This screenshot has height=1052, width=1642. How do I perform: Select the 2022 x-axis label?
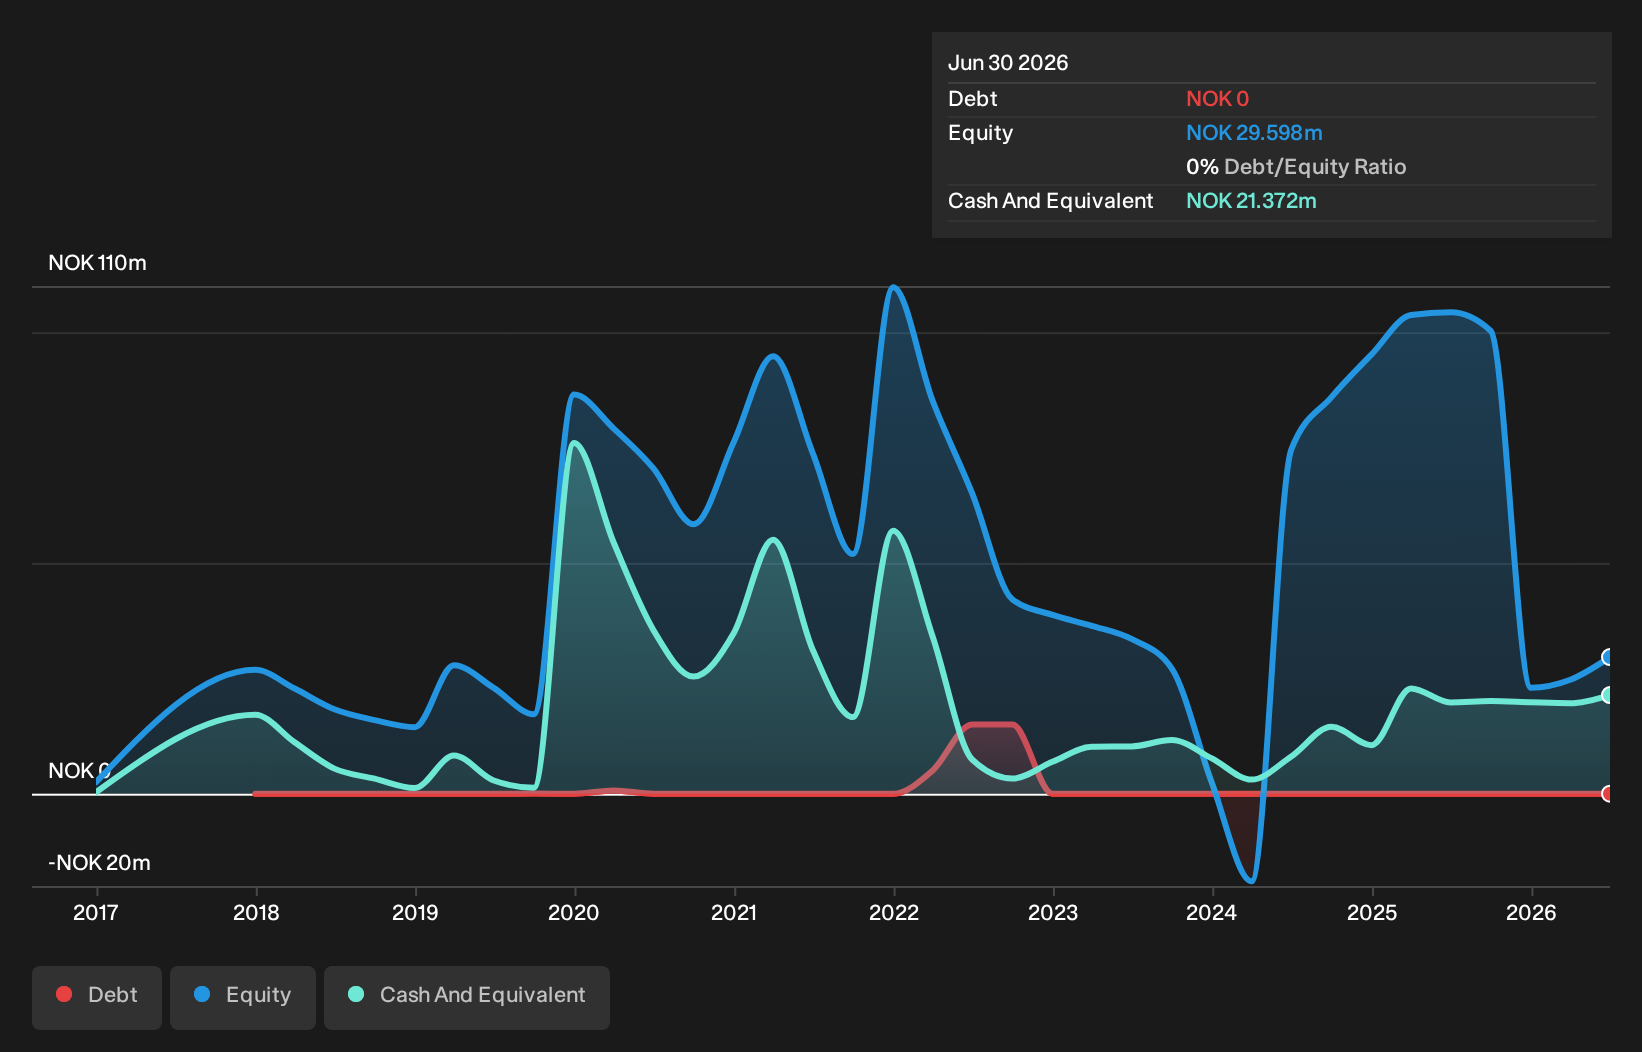pyautogui.click(x=894, y=913)
